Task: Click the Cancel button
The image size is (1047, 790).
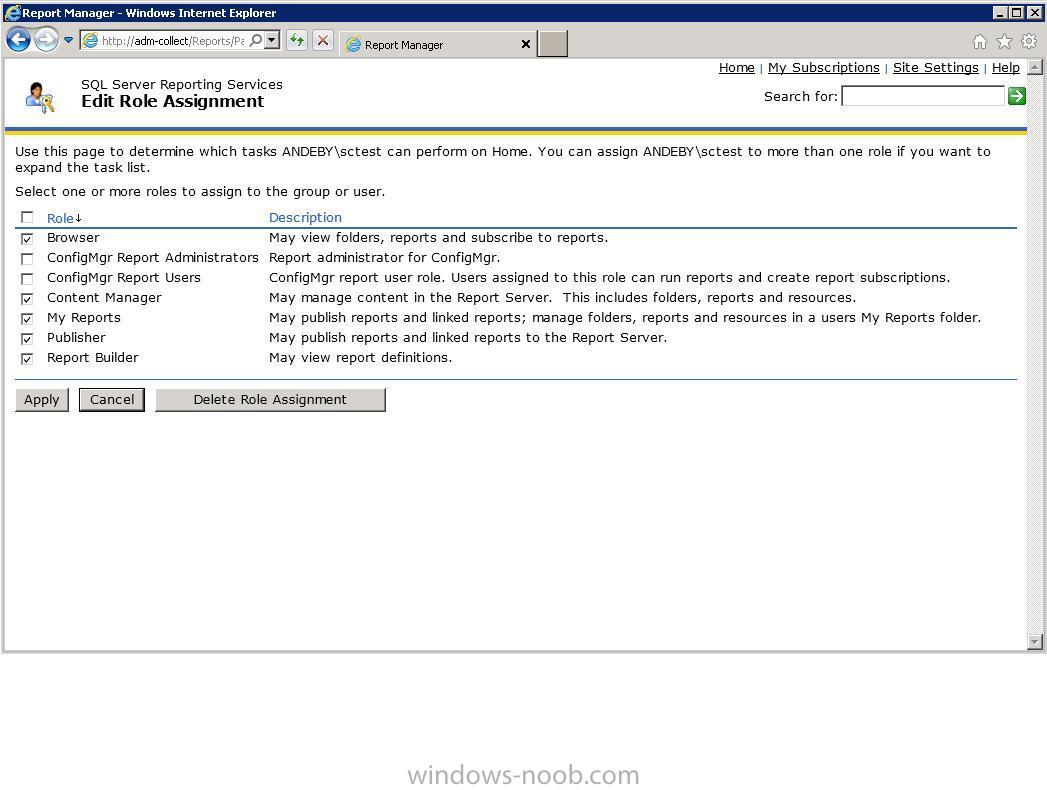Action: tap(112, 399)
